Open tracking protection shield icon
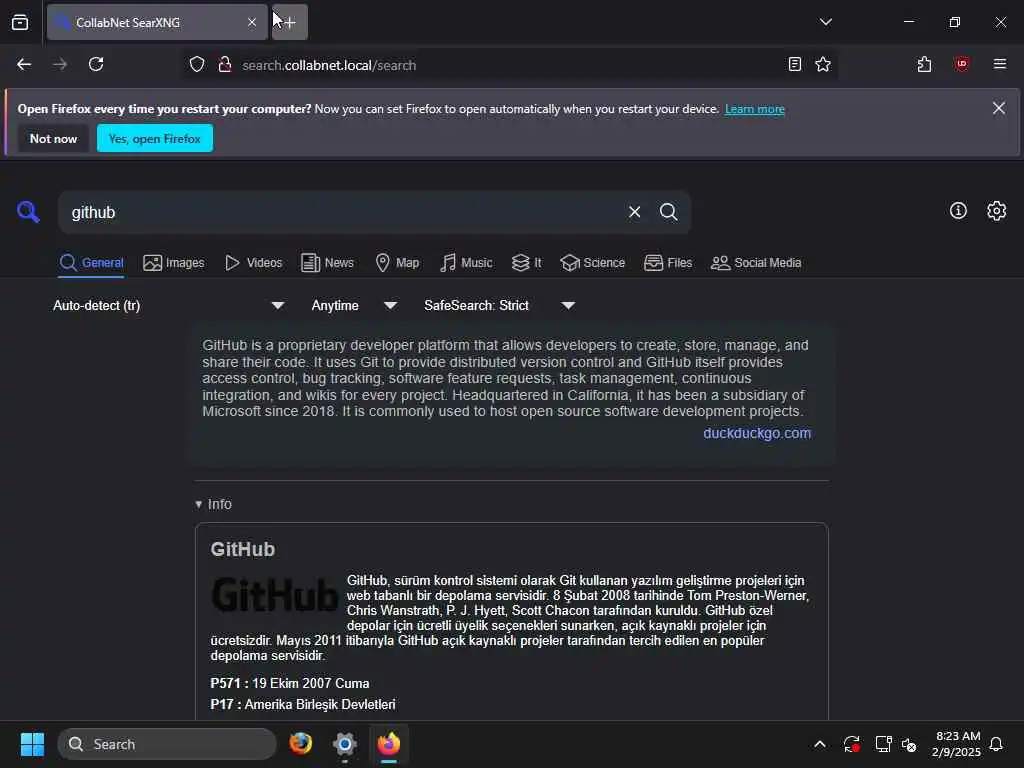 197,65
